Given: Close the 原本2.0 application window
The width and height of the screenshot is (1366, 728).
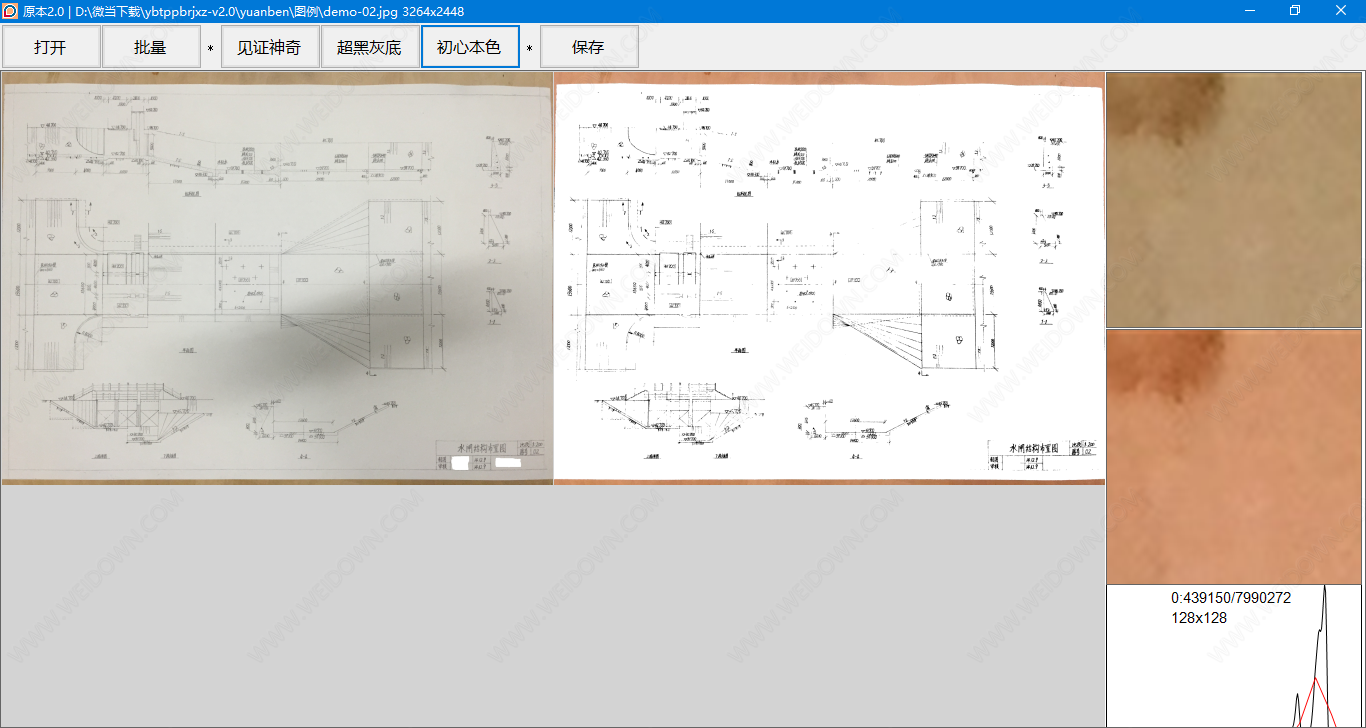Looking at the screenshot, I should (1341, 11).
